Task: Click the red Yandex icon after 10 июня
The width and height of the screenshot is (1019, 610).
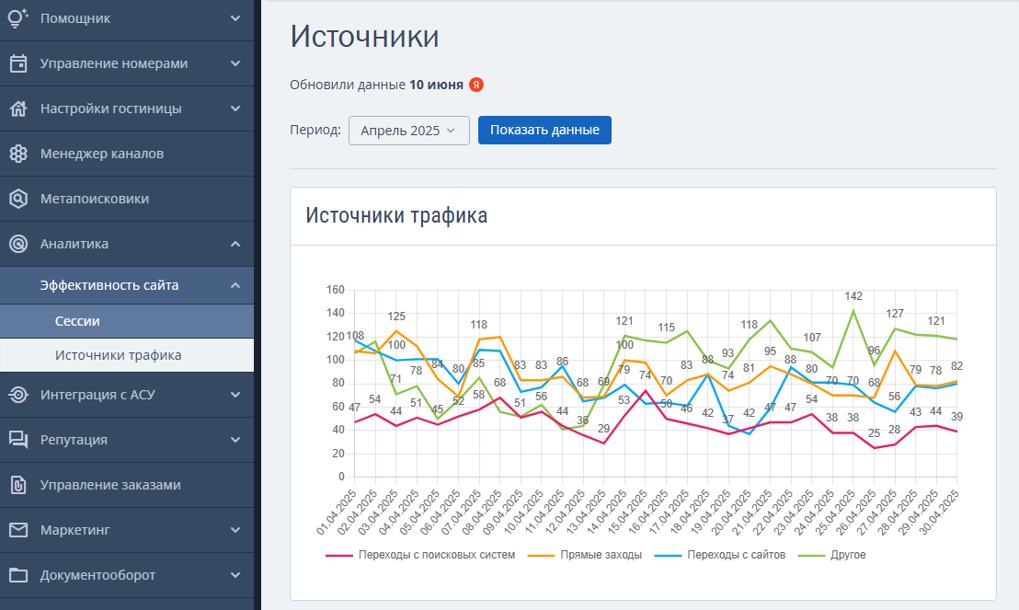Action: (476, 84)
